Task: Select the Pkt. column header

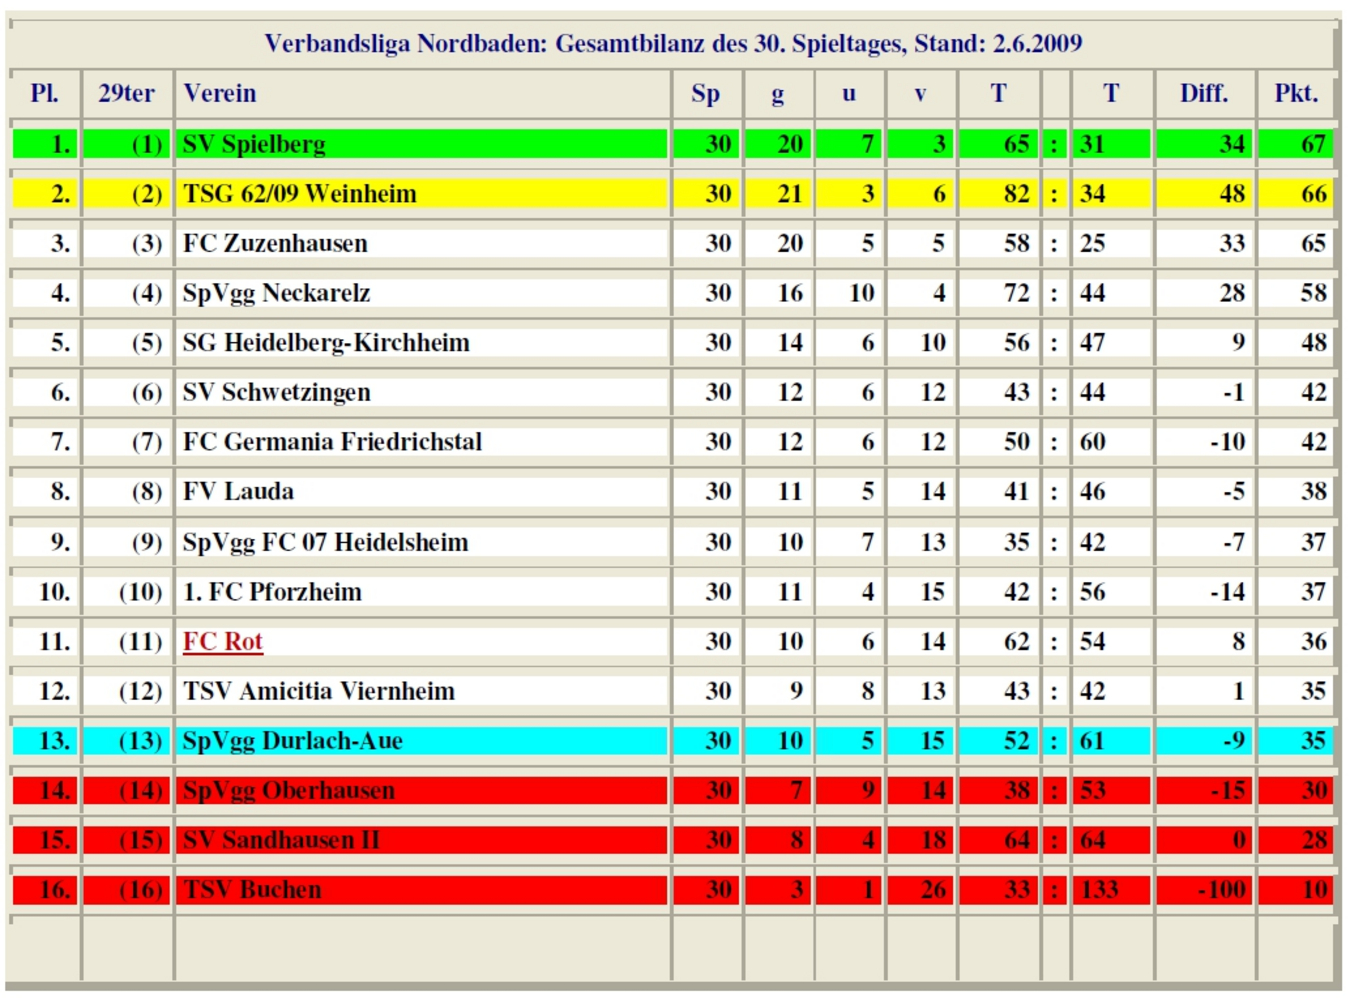Action: pyautogui.click(x=1295, y=93)
